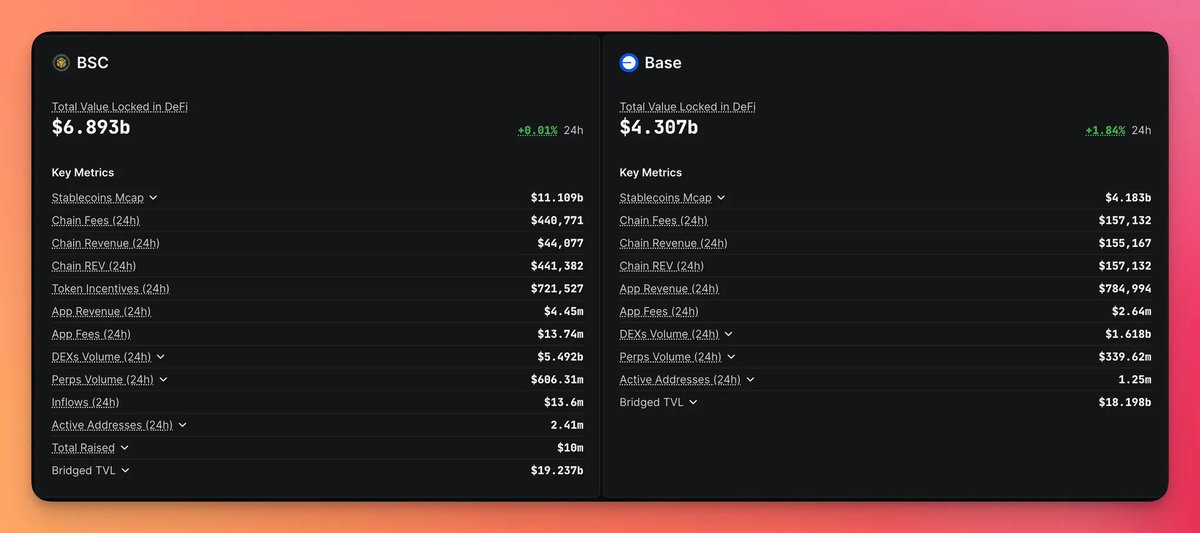Expand Active Addresses (24h) chevron in Base panel
Screen dimensions: 1200x533
pyautogui.click(x=751, y=380)
